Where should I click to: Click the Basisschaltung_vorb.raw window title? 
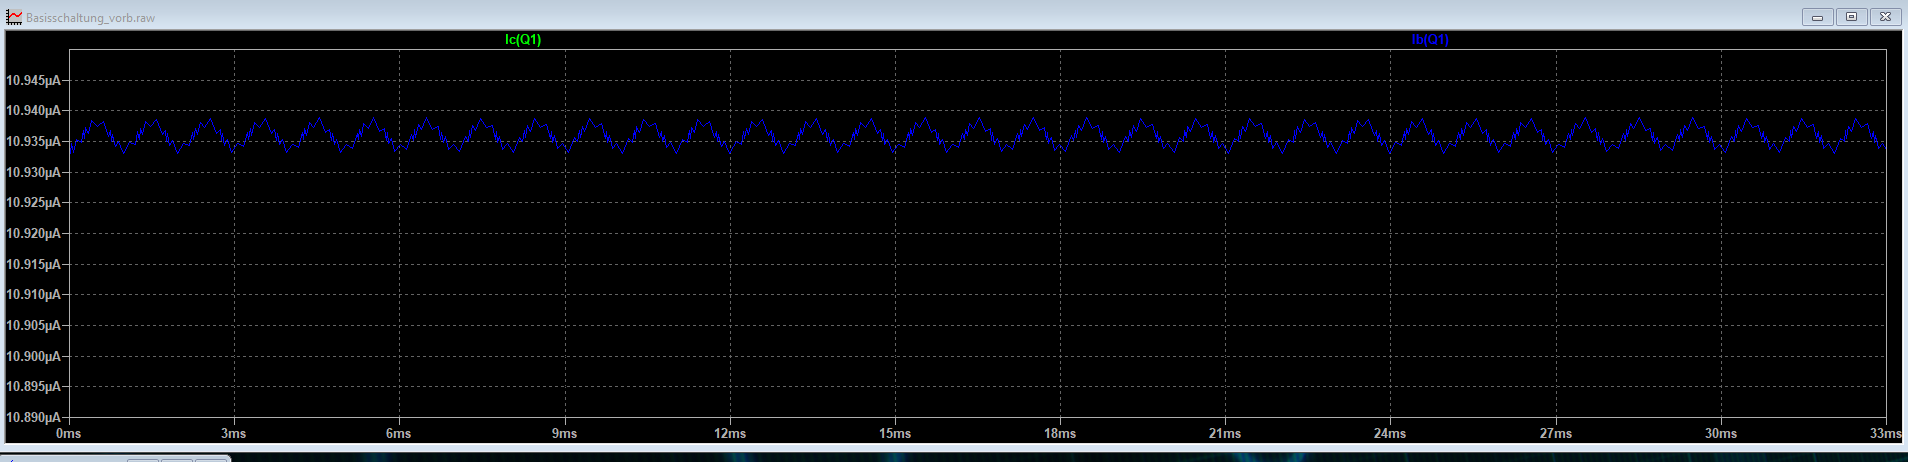pyautogui.click(x=90, y=18)
